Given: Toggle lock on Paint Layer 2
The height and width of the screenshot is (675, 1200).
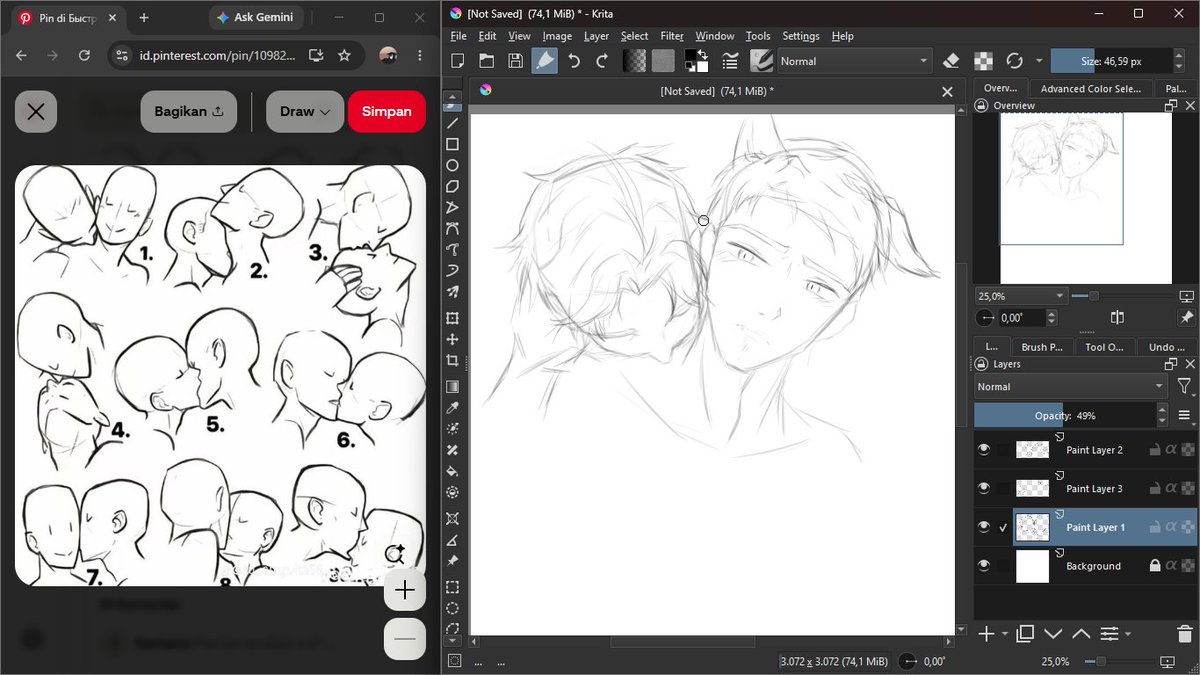Looking at the screenshot, I should point(1154,450).
